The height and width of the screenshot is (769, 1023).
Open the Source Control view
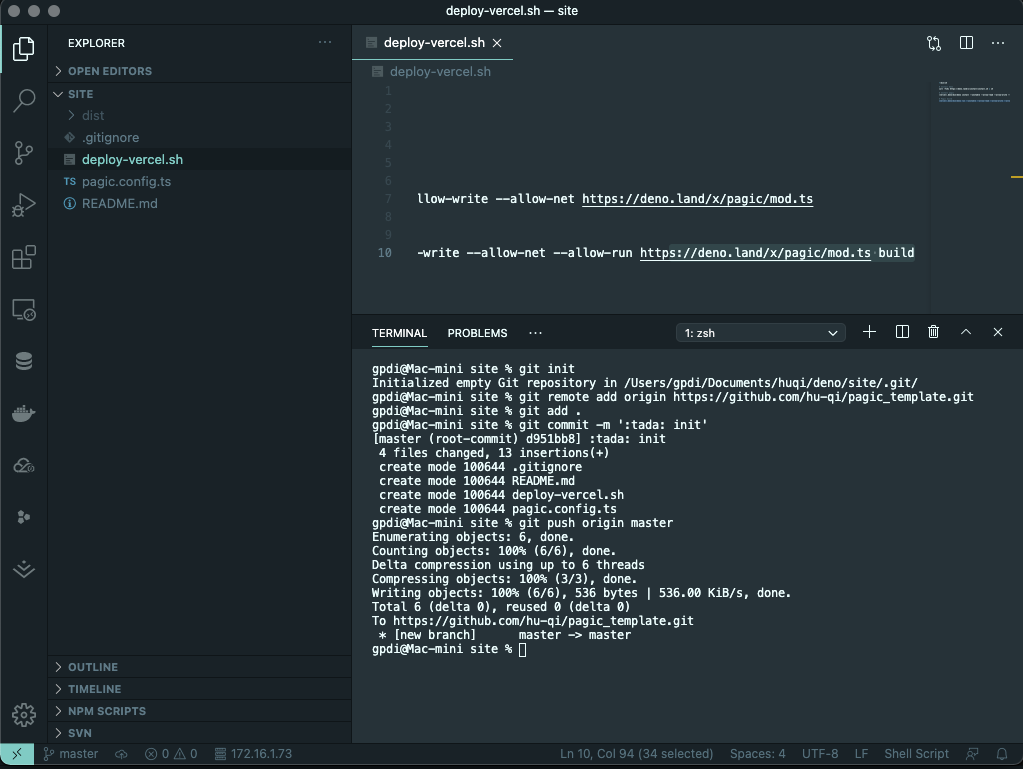pos(23,153)
